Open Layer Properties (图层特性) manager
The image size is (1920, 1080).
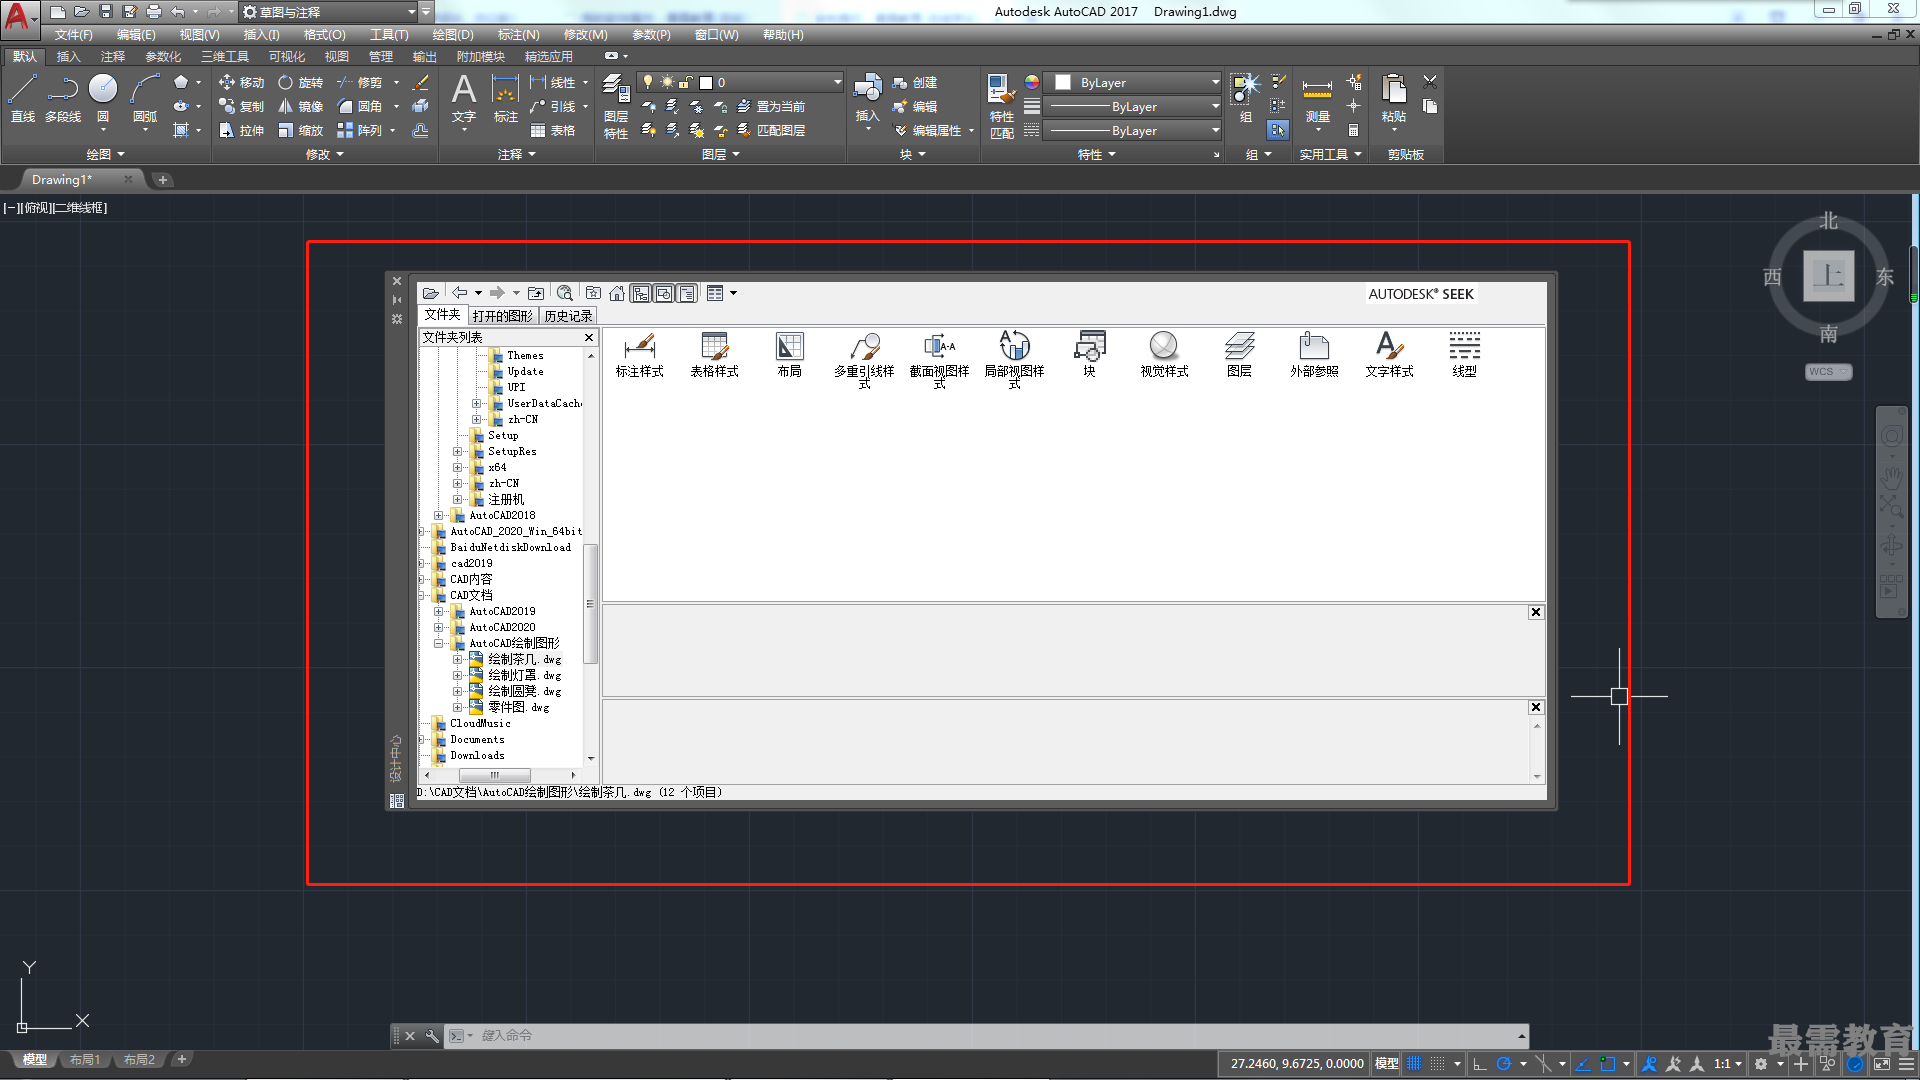(x=616, y=106)
